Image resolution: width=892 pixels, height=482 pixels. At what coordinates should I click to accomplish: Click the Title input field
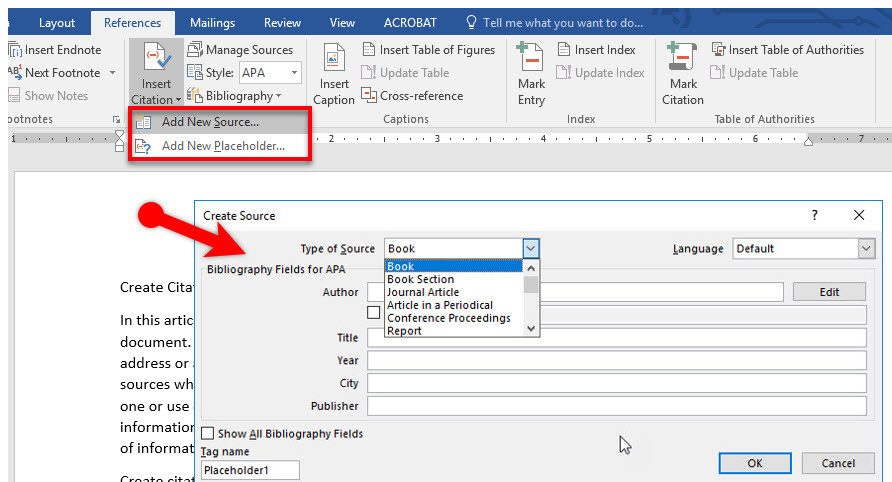point(617,338)
